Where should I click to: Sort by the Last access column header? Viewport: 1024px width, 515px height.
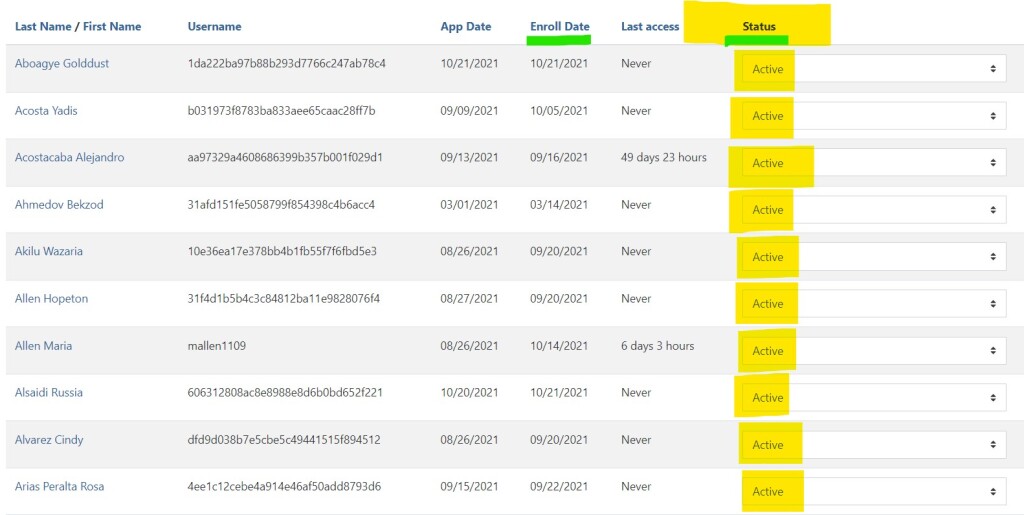649,27
